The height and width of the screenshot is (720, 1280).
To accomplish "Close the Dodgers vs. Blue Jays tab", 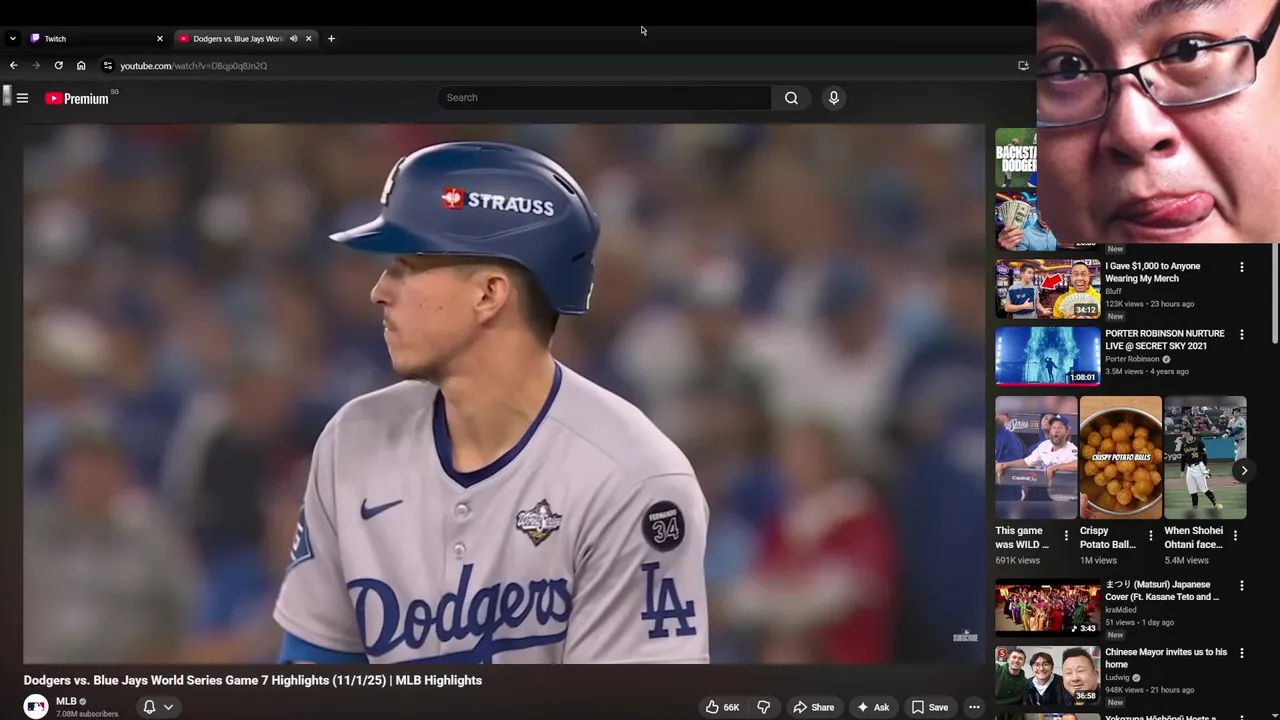I will [308, 39].
